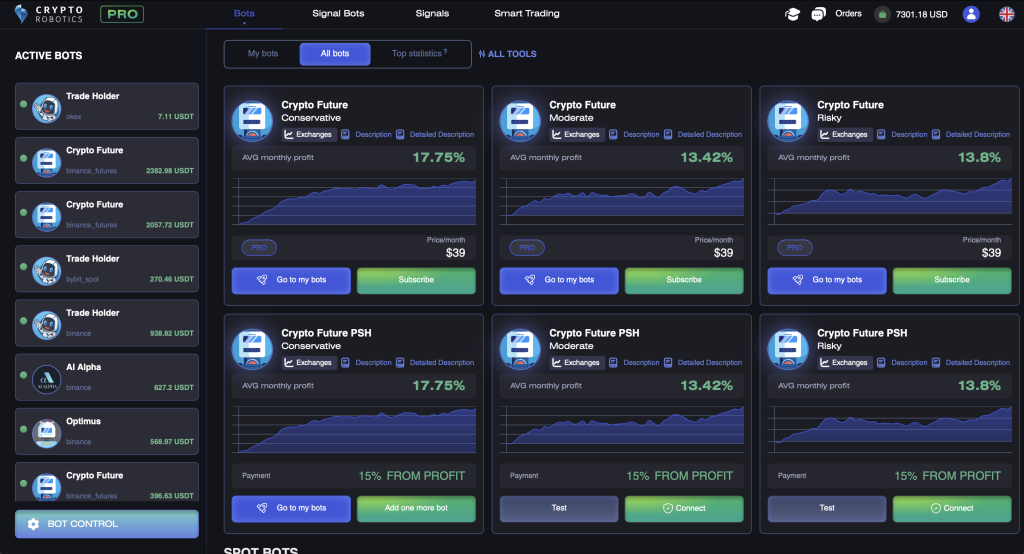This screenshot has width=1024, height=554.
Task: Select Crypto Future bot with 2057.72 USDT
Action: pyautogui.click(x=106, y=214)
